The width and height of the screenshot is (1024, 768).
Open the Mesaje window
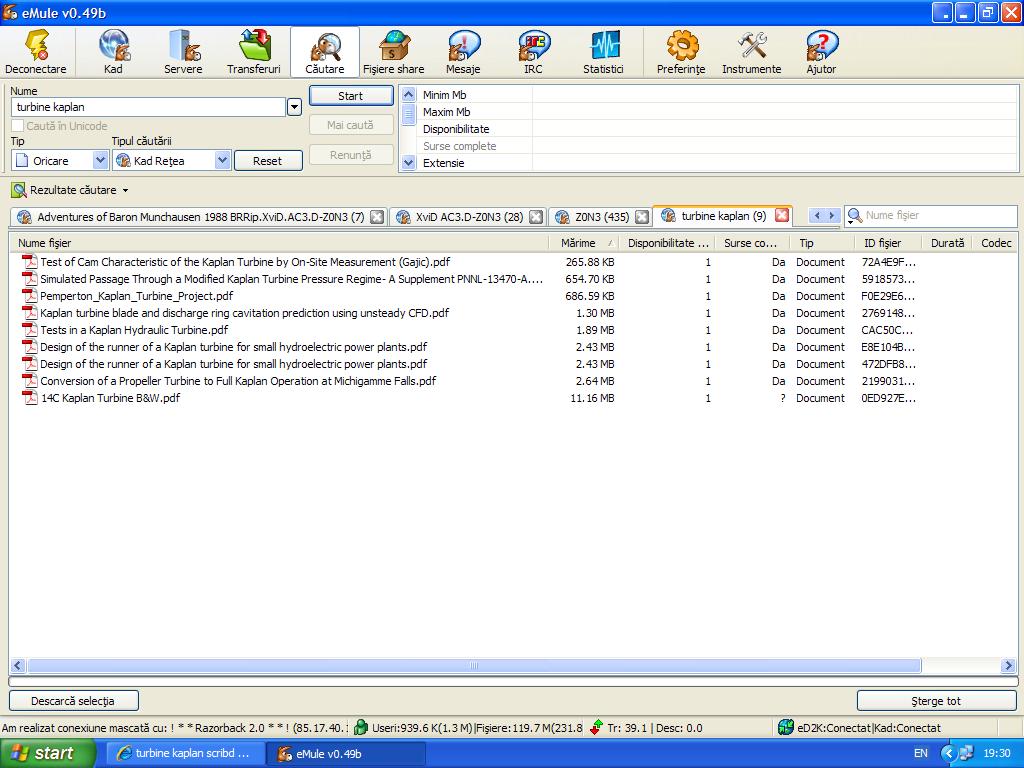pos(463,51)
